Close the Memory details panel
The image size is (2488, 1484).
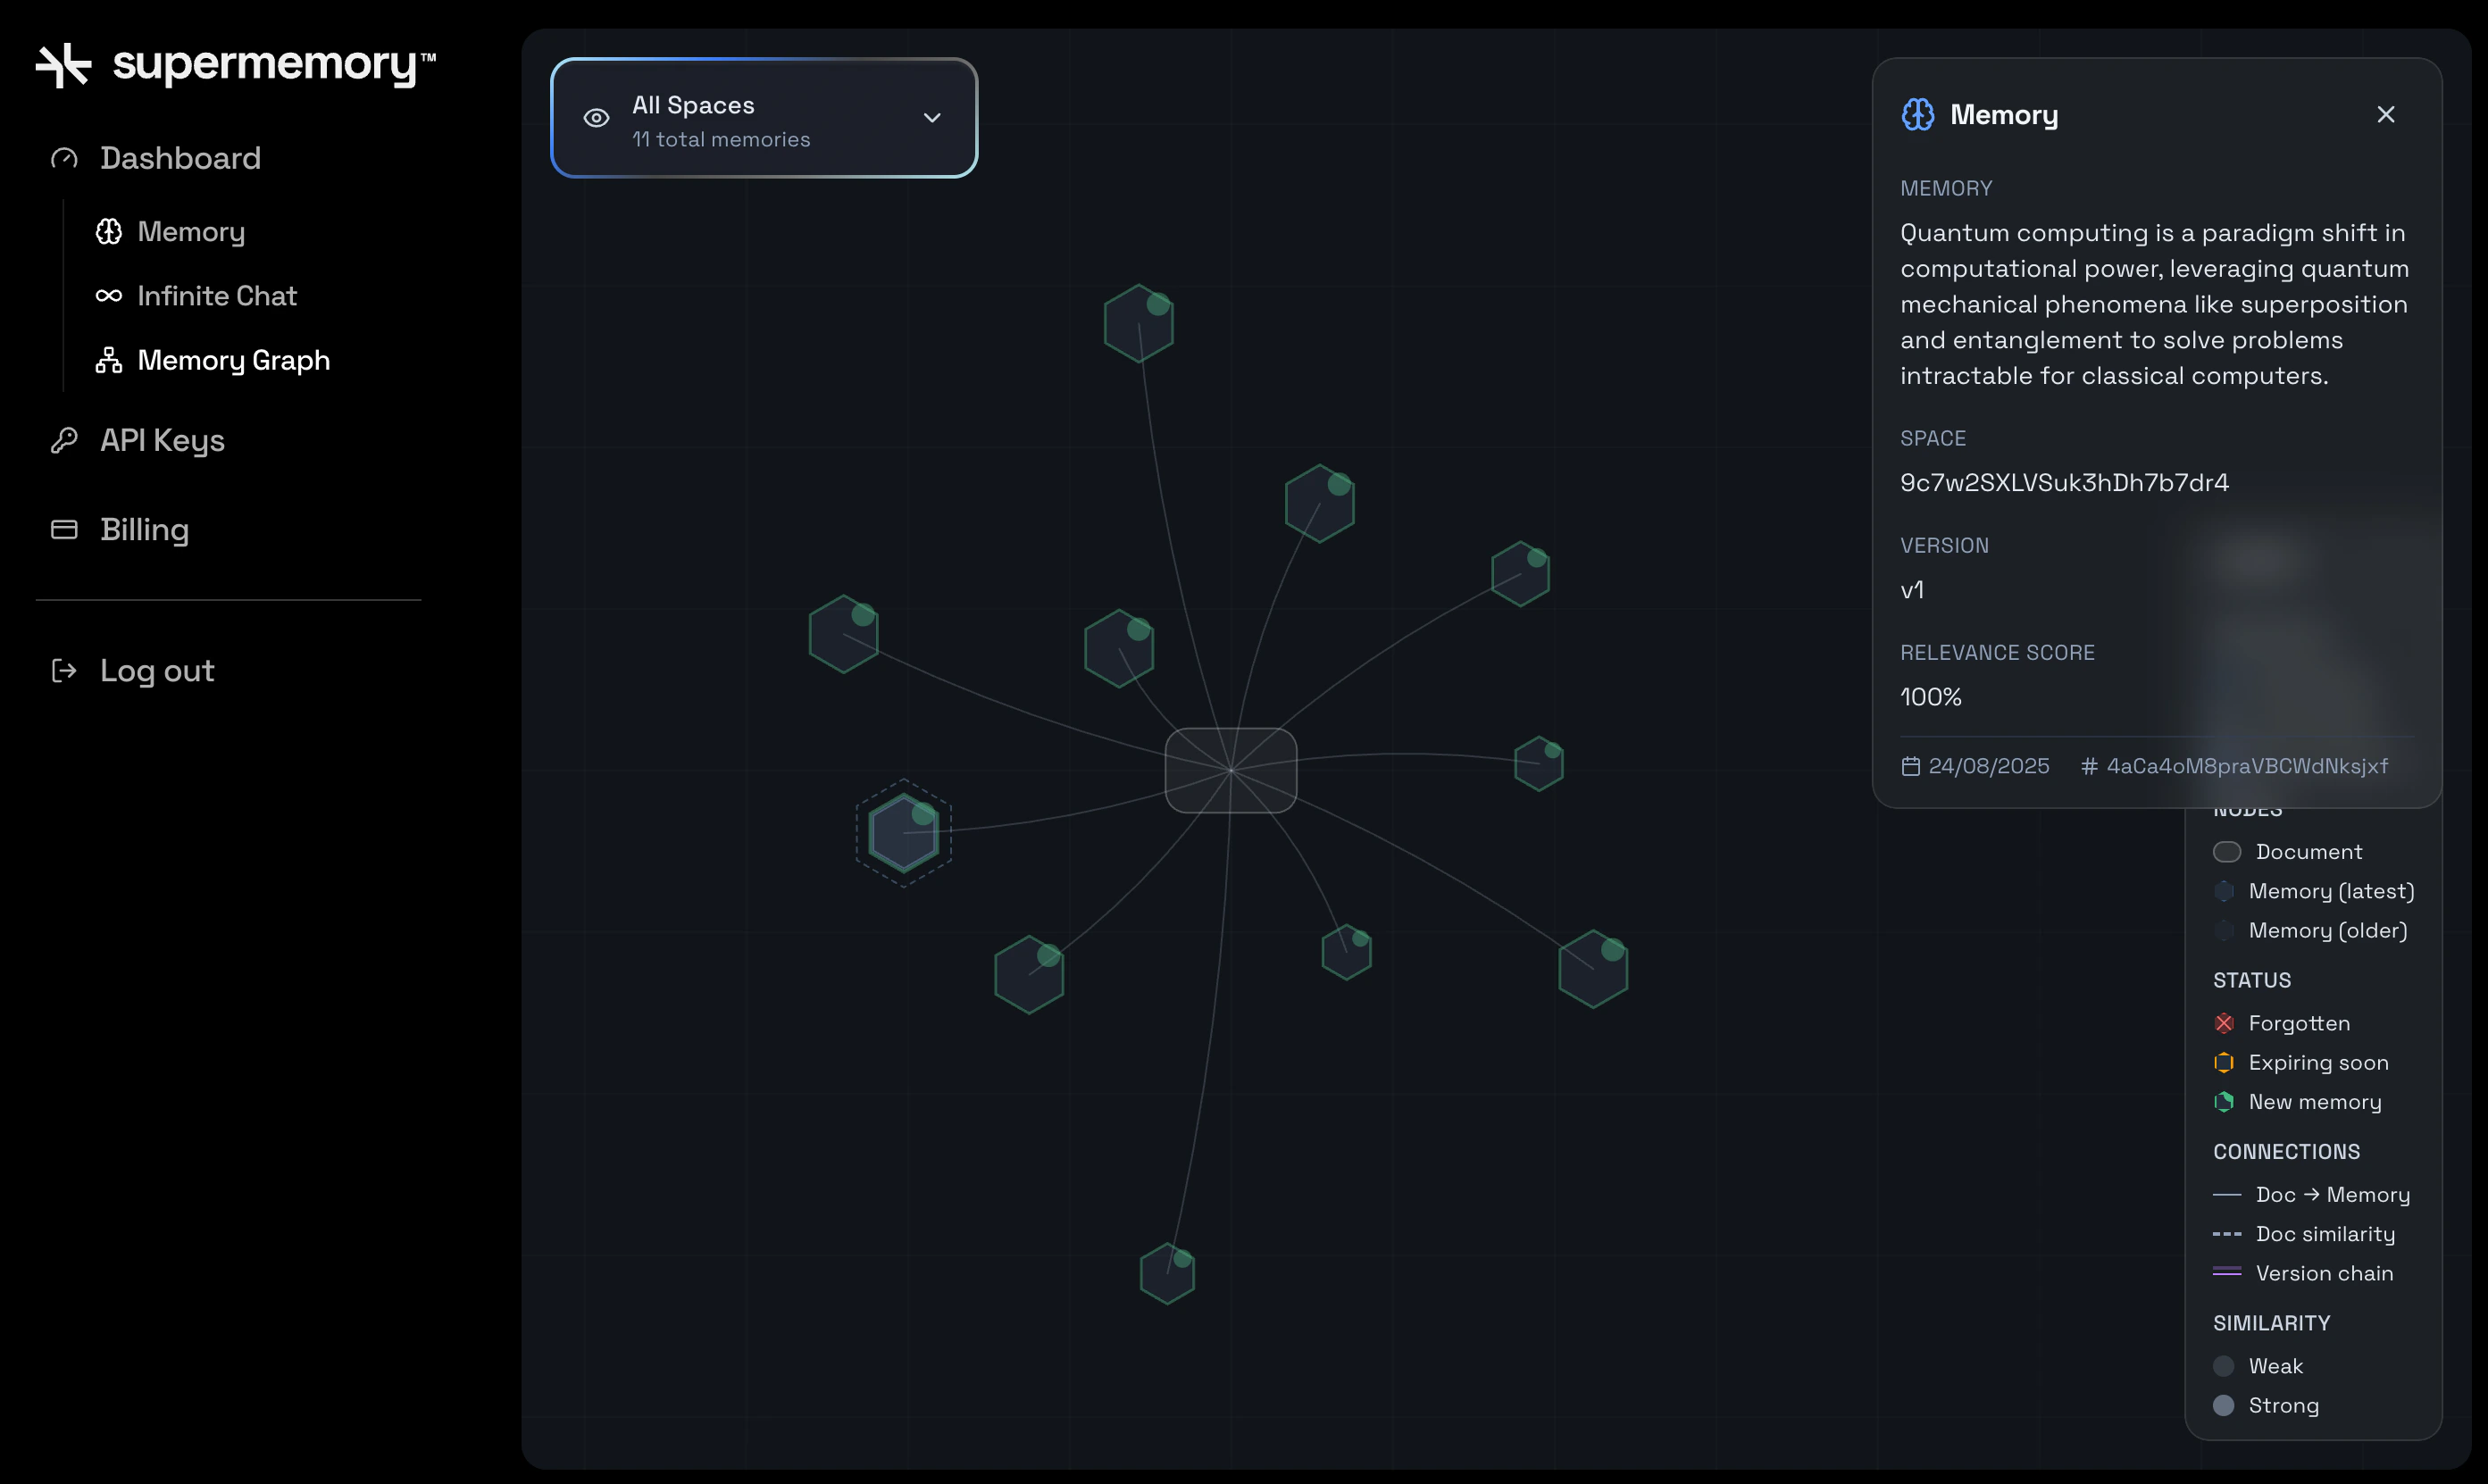tap(2386, 115)
